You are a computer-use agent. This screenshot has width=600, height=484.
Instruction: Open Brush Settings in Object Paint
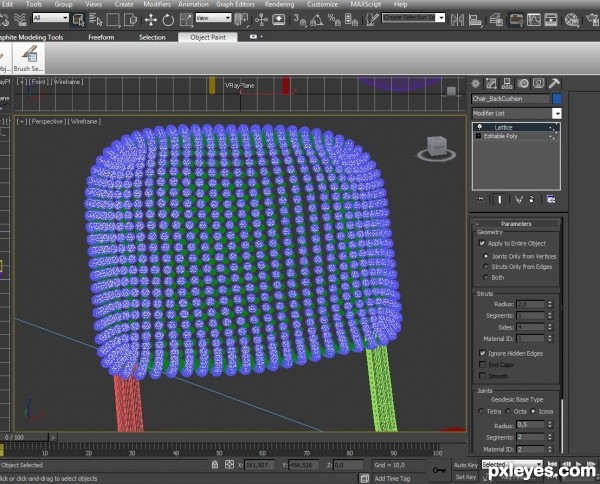tap(29, 58)
